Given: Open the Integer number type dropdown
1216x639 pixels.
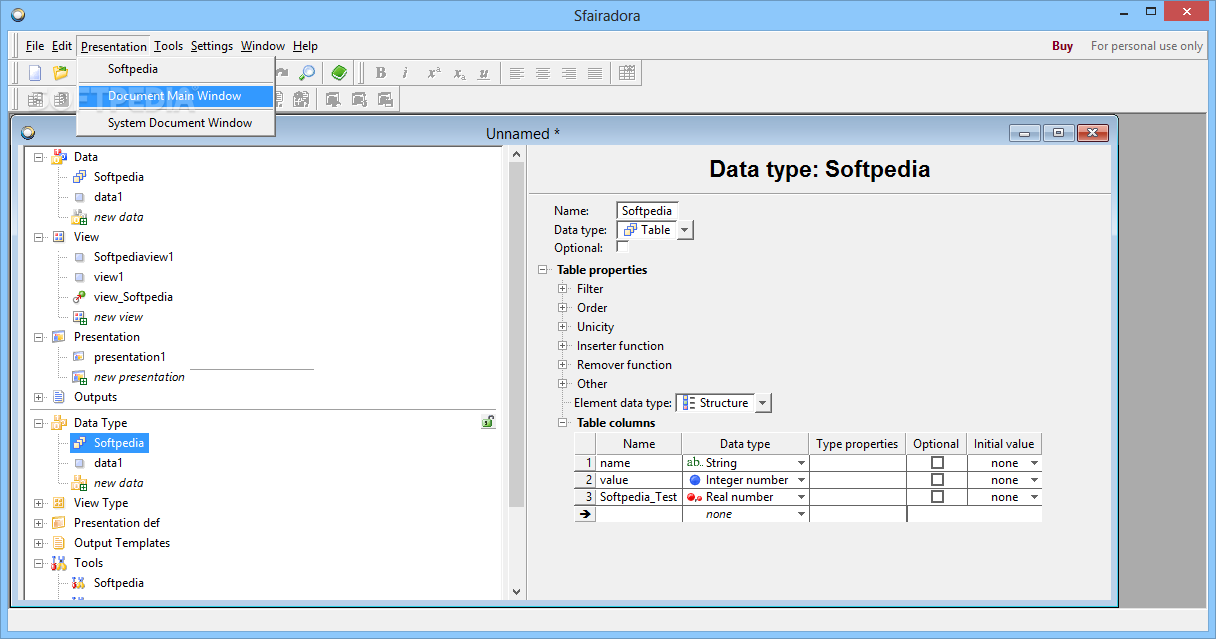Looking at the screenshot, I should [801, 480].
